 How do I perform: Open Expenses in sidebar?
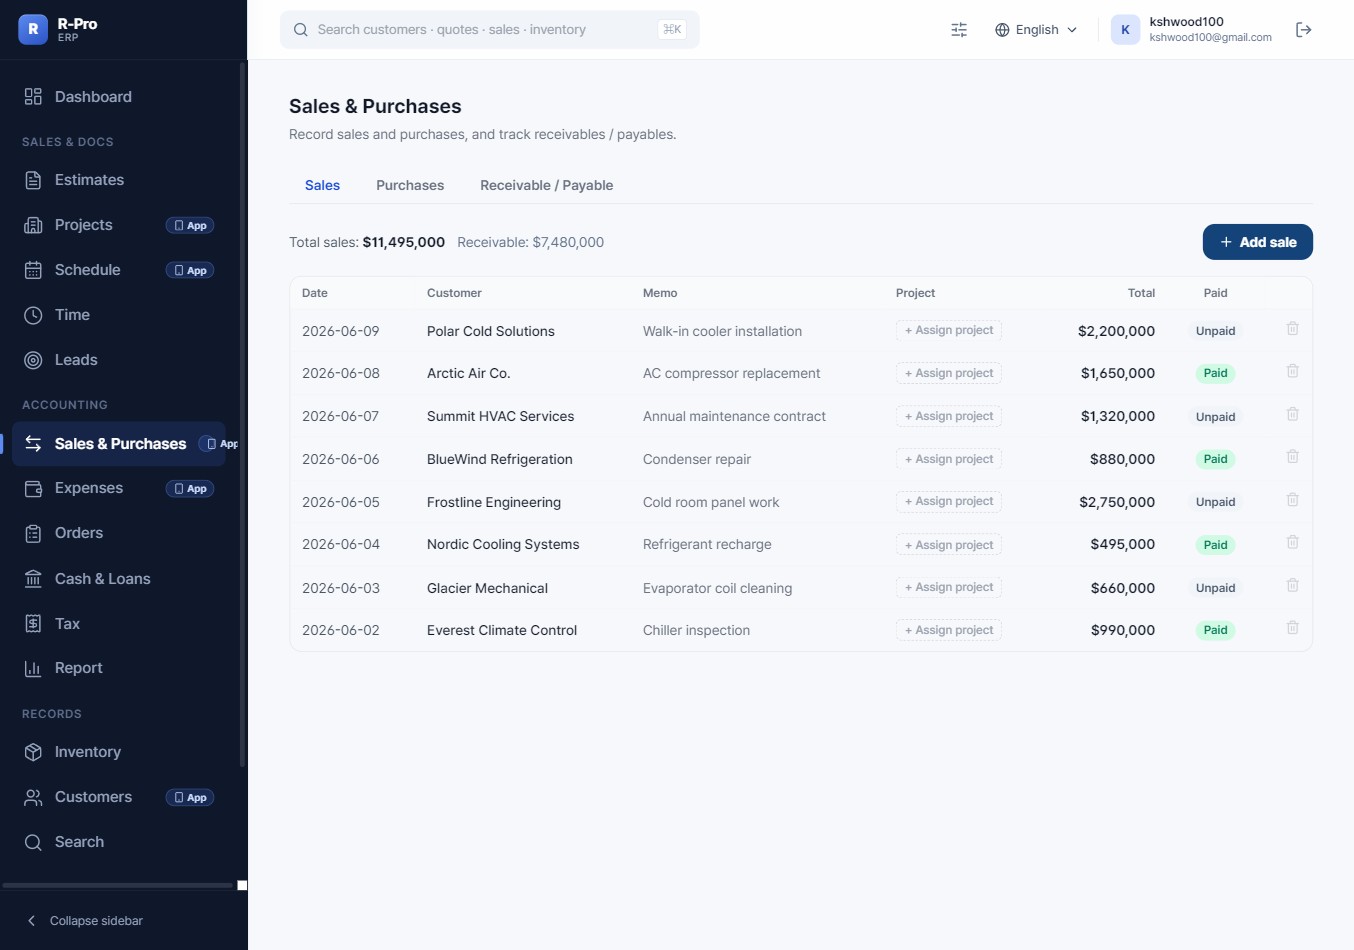[x=119, y=488]
